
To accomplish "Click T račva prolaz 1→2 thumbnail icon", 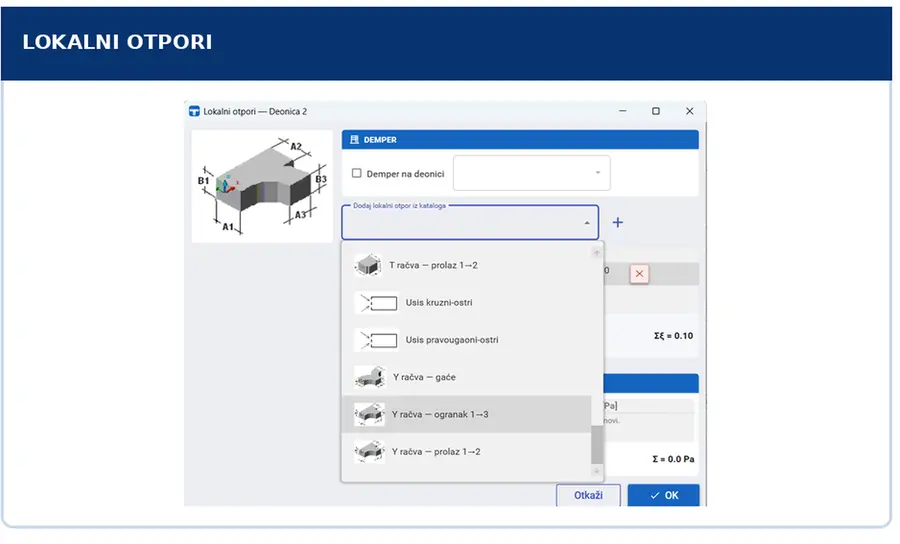I will coord(368,265).
